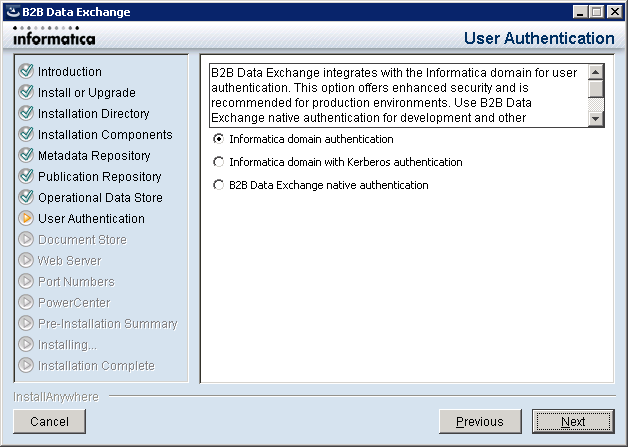Click the description box scroll down arrow
The image size is (628, 447).
[x=596, y=119]
